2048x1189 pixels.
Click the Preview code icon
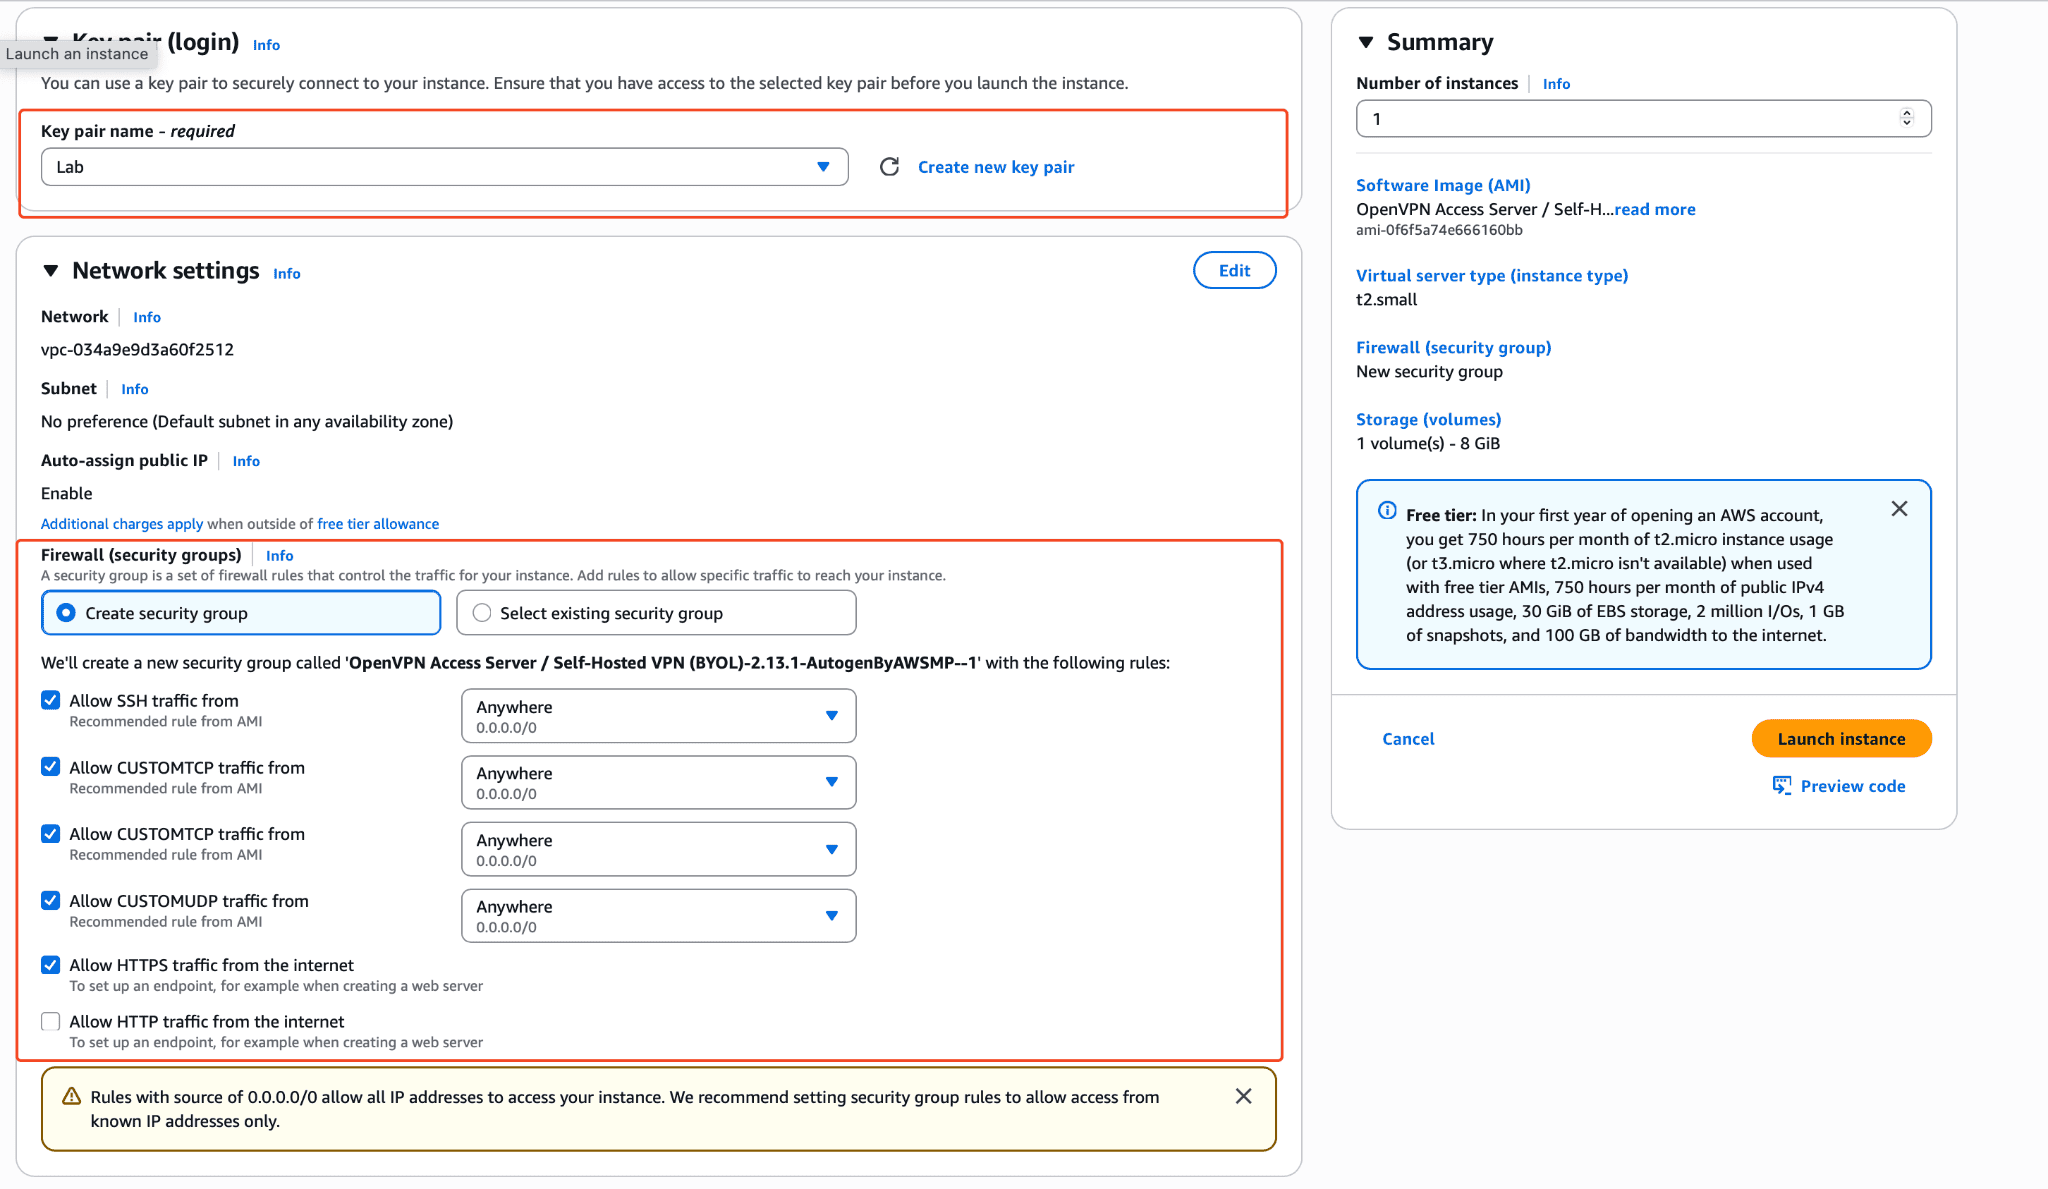(x=1782, y=786)
